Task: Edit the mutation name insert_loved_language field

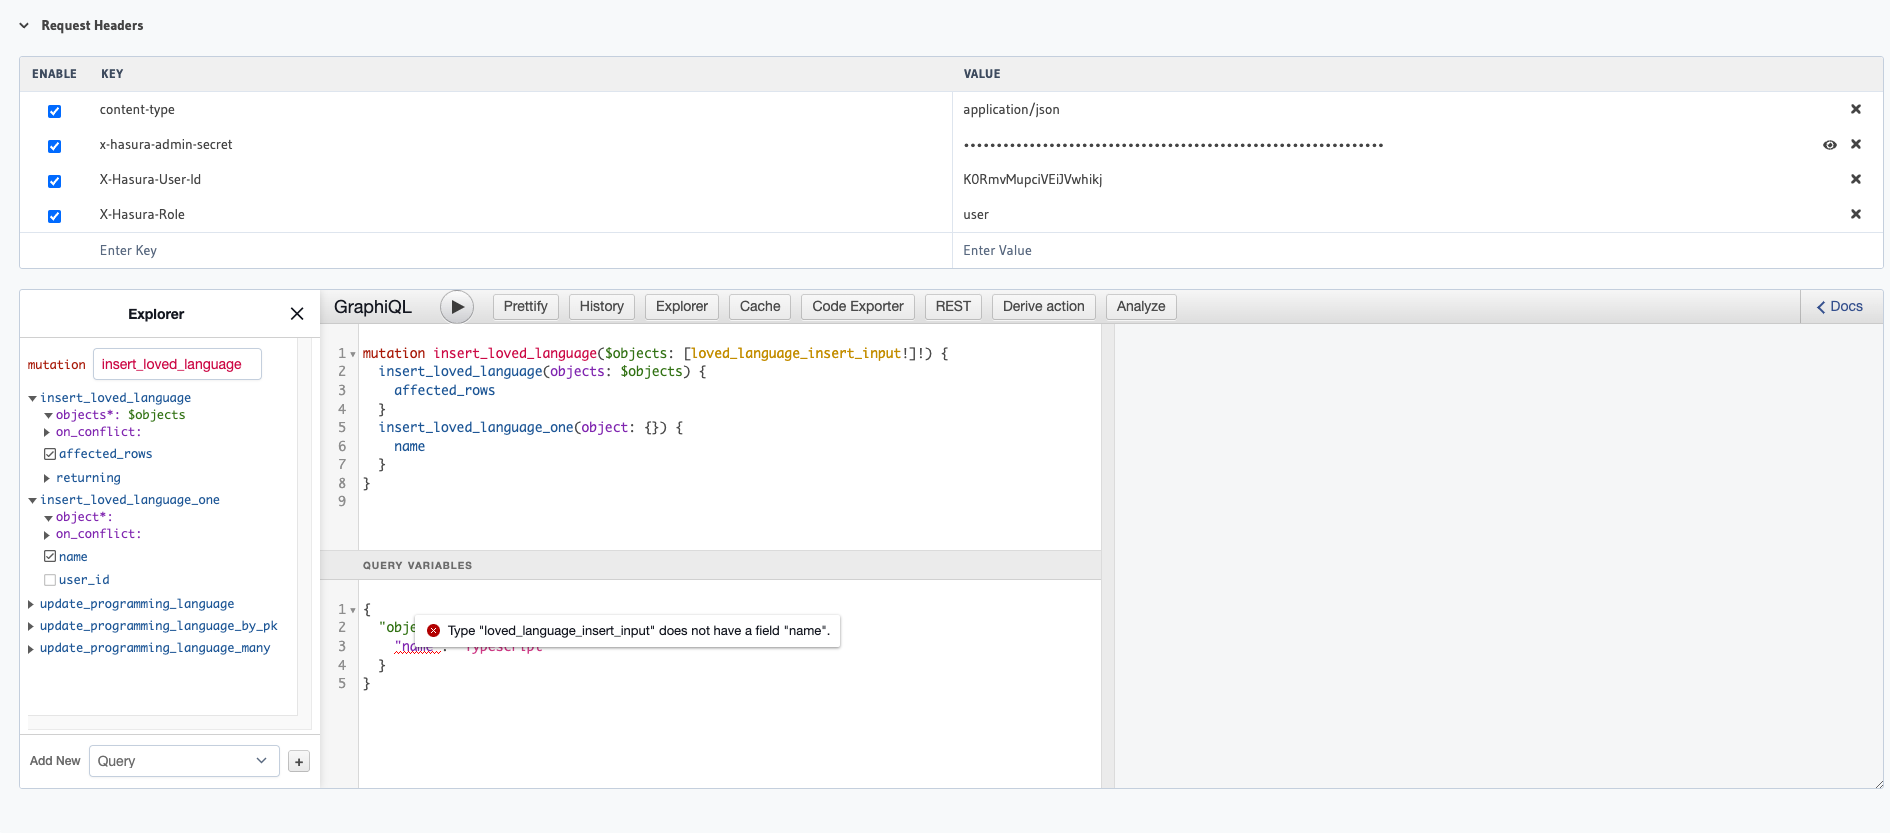Action: (x=177, y=364)
